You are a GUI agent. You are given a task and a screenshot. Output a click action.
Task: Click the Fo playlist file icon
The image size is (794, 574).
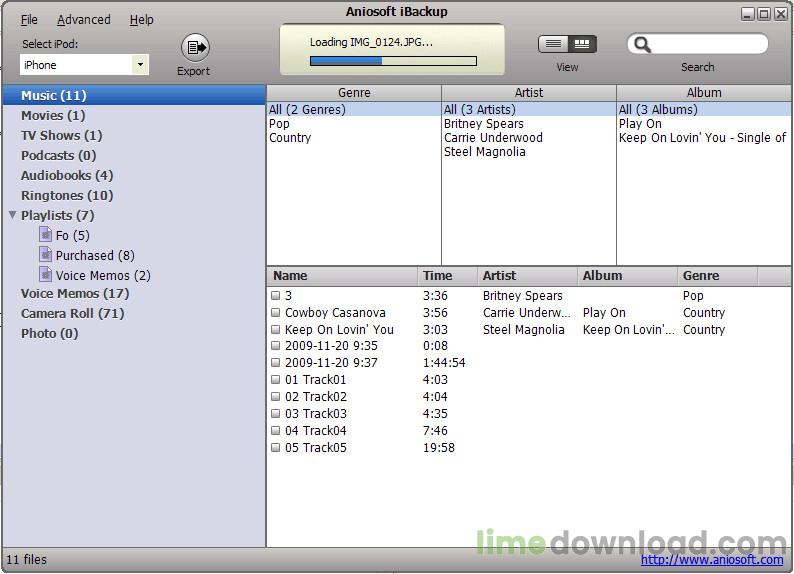[x=46, y=235]
